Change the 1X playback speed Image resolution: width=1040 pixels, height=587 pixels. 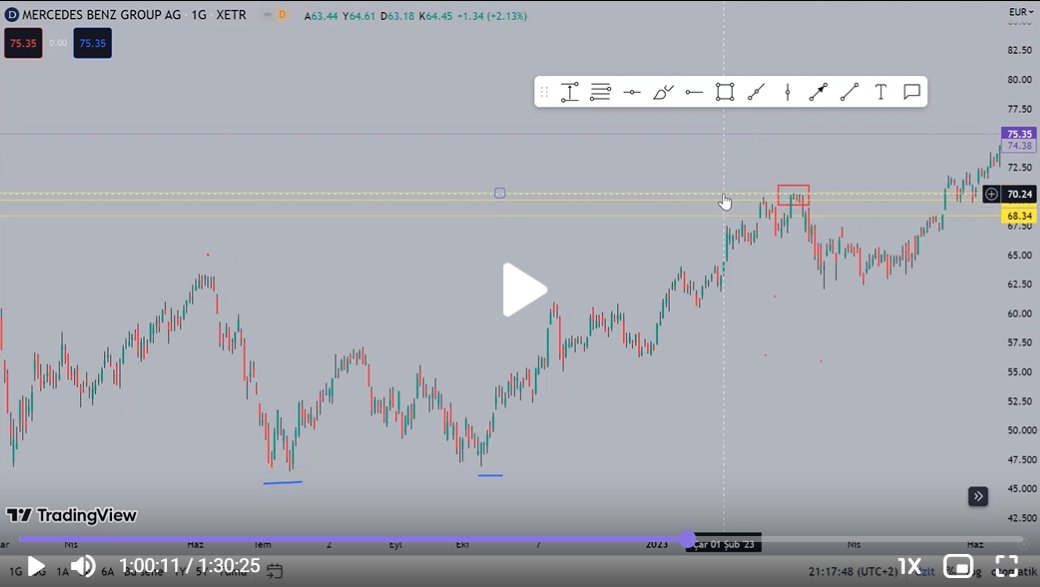909,566
